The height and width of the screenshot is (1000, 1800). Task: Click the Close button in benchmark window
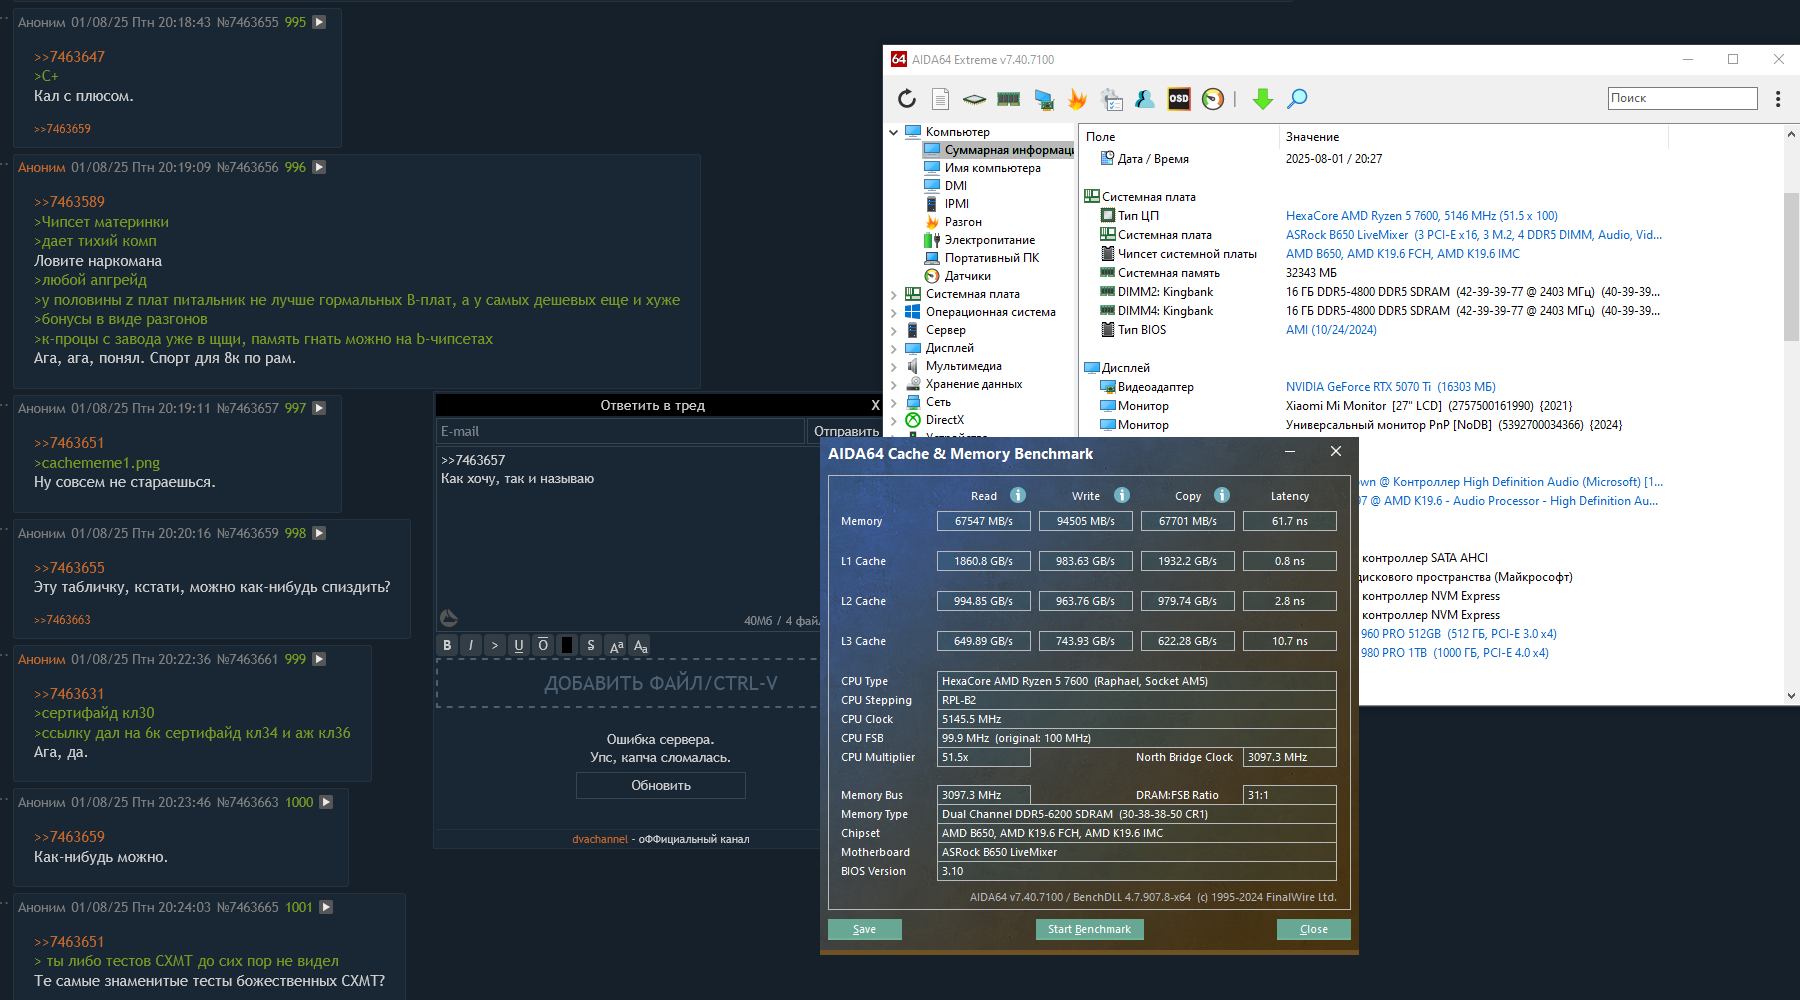click(x=1314, y=929)
